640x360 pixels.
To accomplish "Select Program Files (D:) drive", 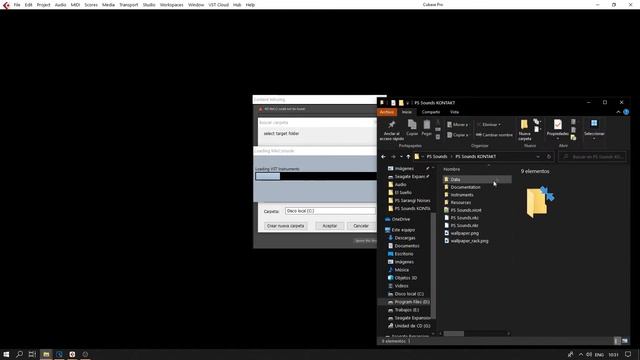I will (411, 302).
